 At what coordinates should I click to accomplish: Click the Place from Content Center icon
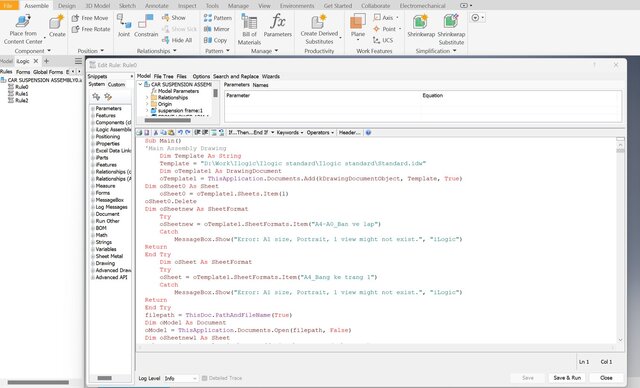pyautogui.click(x=23, y=22)
